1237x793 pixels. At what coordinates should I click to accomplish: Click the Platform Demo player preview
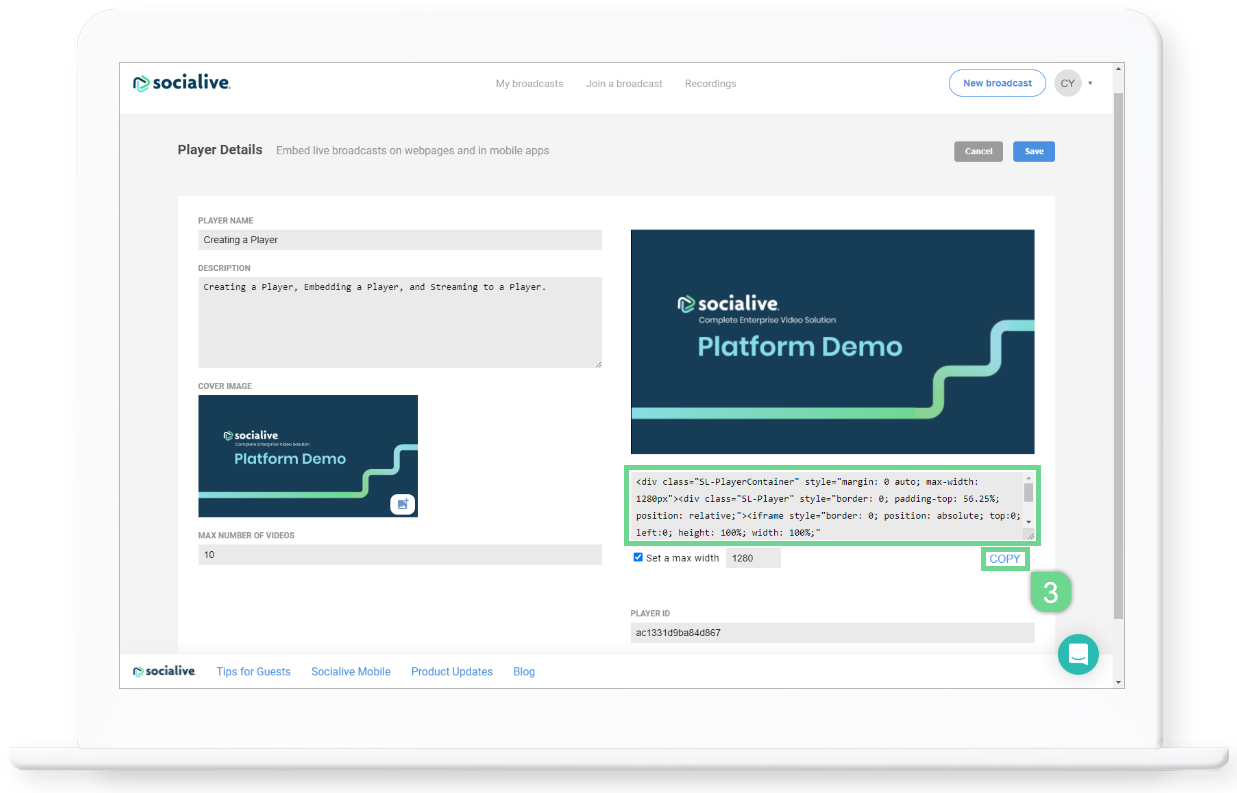pos(832,342)
